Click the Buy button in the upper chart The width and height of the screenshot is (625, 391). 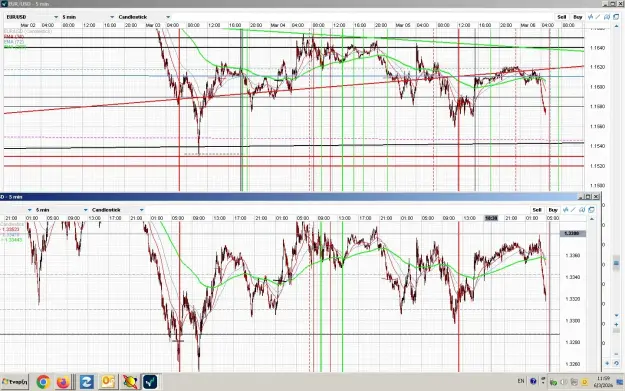pos(578,17)
